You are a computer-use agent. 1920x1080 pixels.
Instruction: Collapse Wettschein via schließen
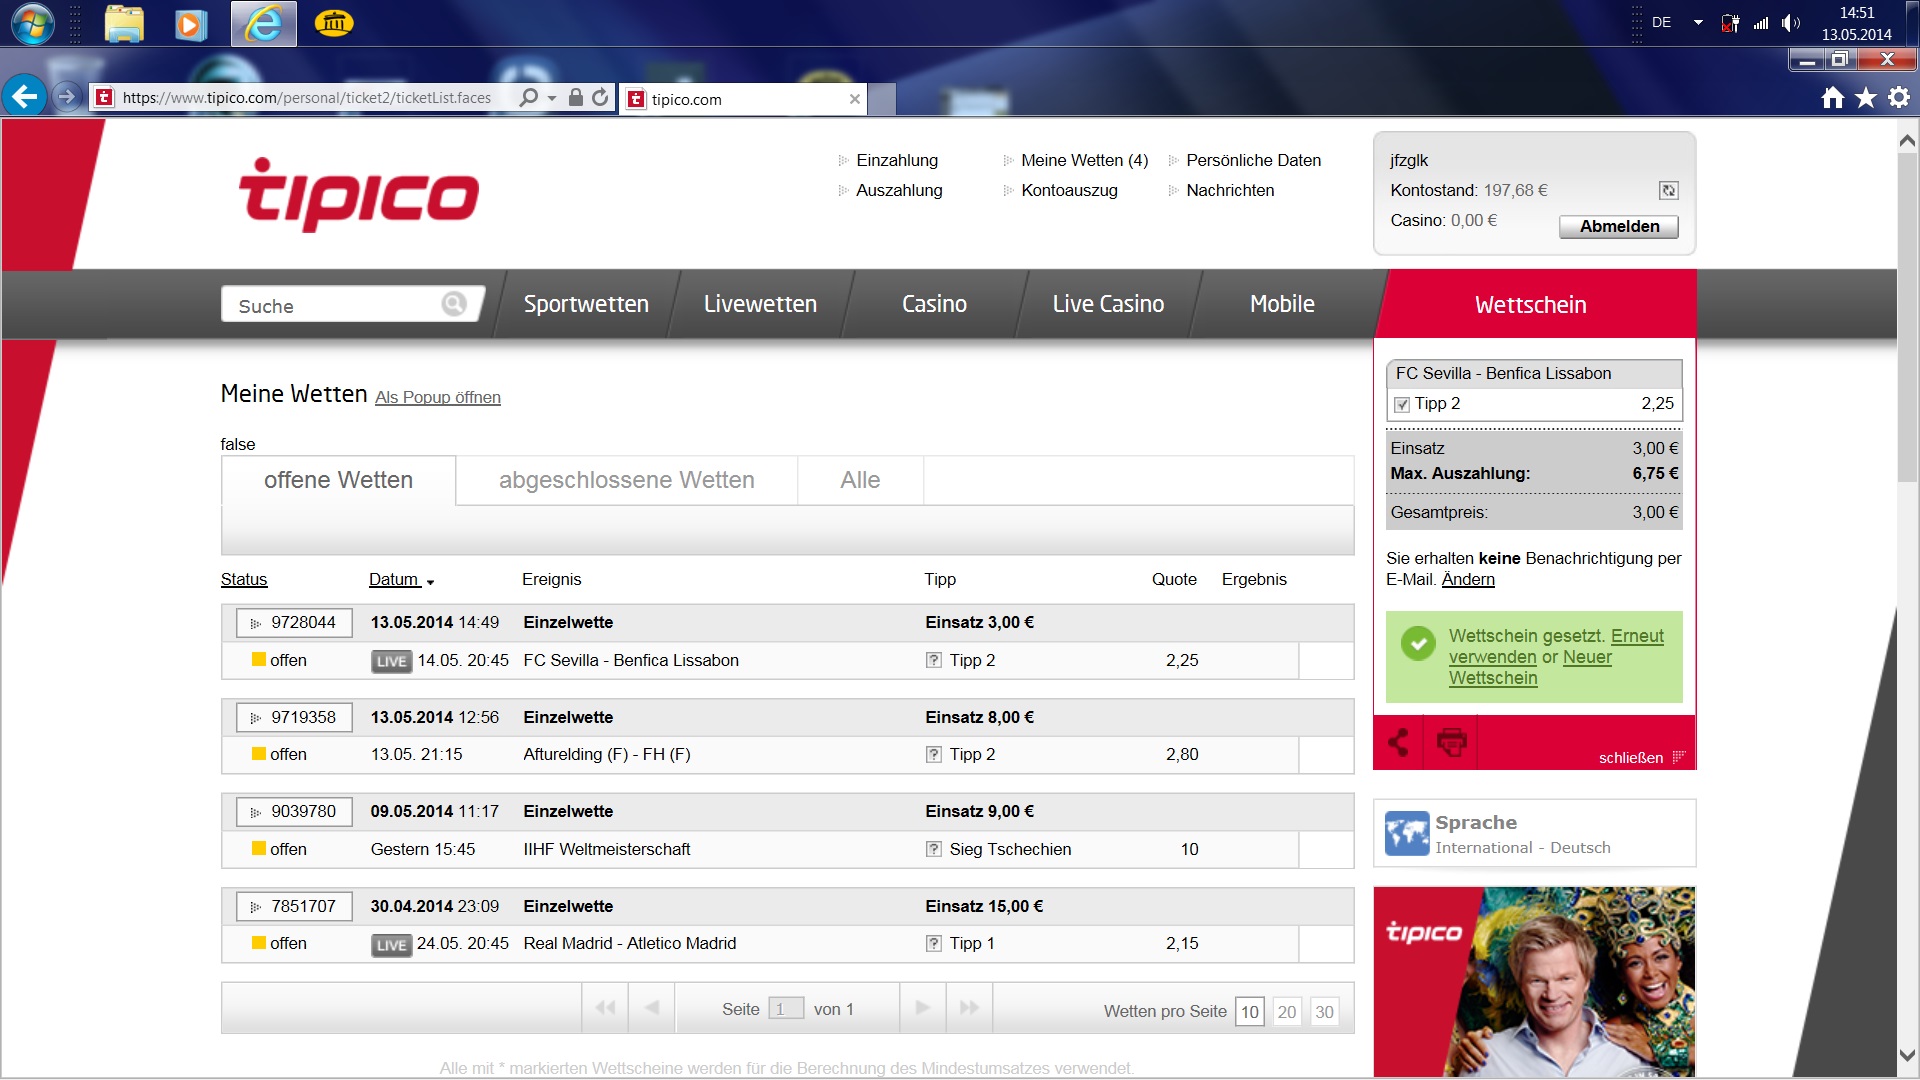(1641, 757)
